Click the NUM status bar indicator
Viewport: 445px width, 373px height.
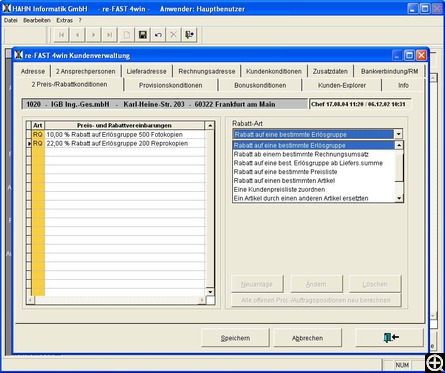pos(402,365)
